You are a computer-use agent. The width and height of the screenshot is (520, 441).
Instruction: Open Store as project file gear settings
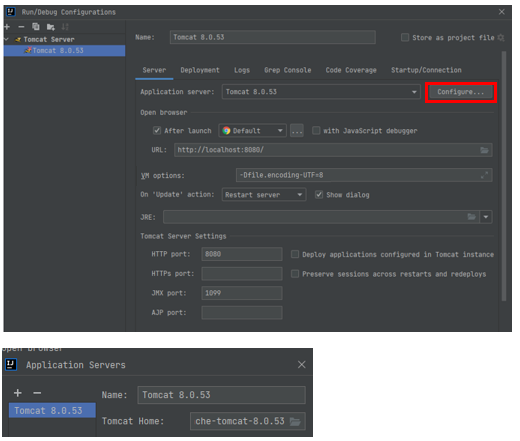point(501,38)
